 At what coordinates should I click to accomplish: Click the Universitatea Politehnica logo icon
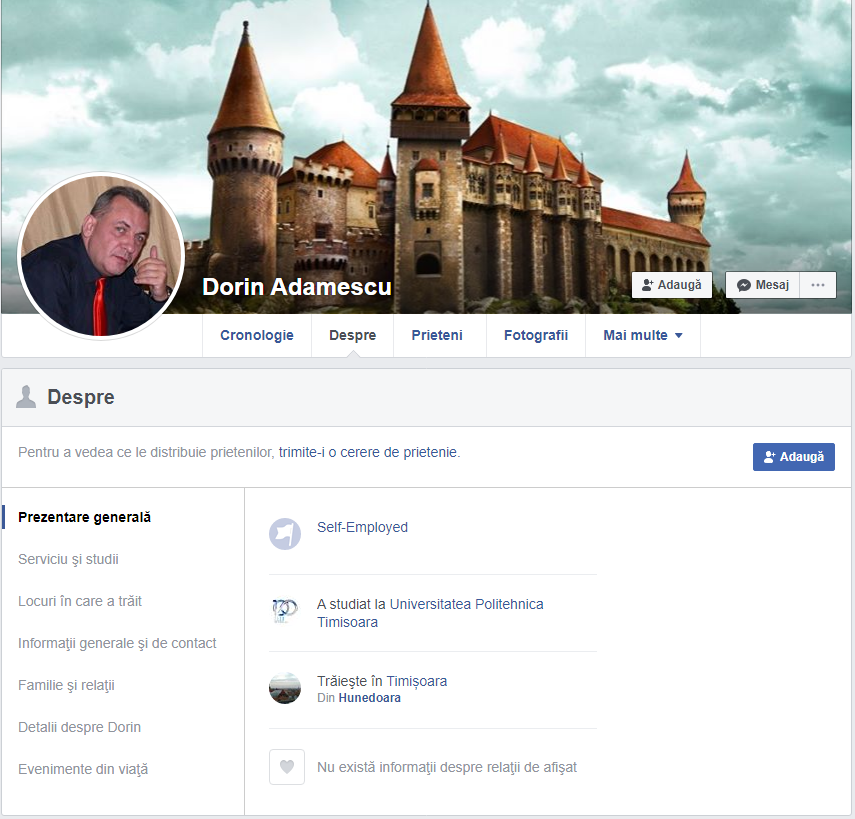(285, 611)
